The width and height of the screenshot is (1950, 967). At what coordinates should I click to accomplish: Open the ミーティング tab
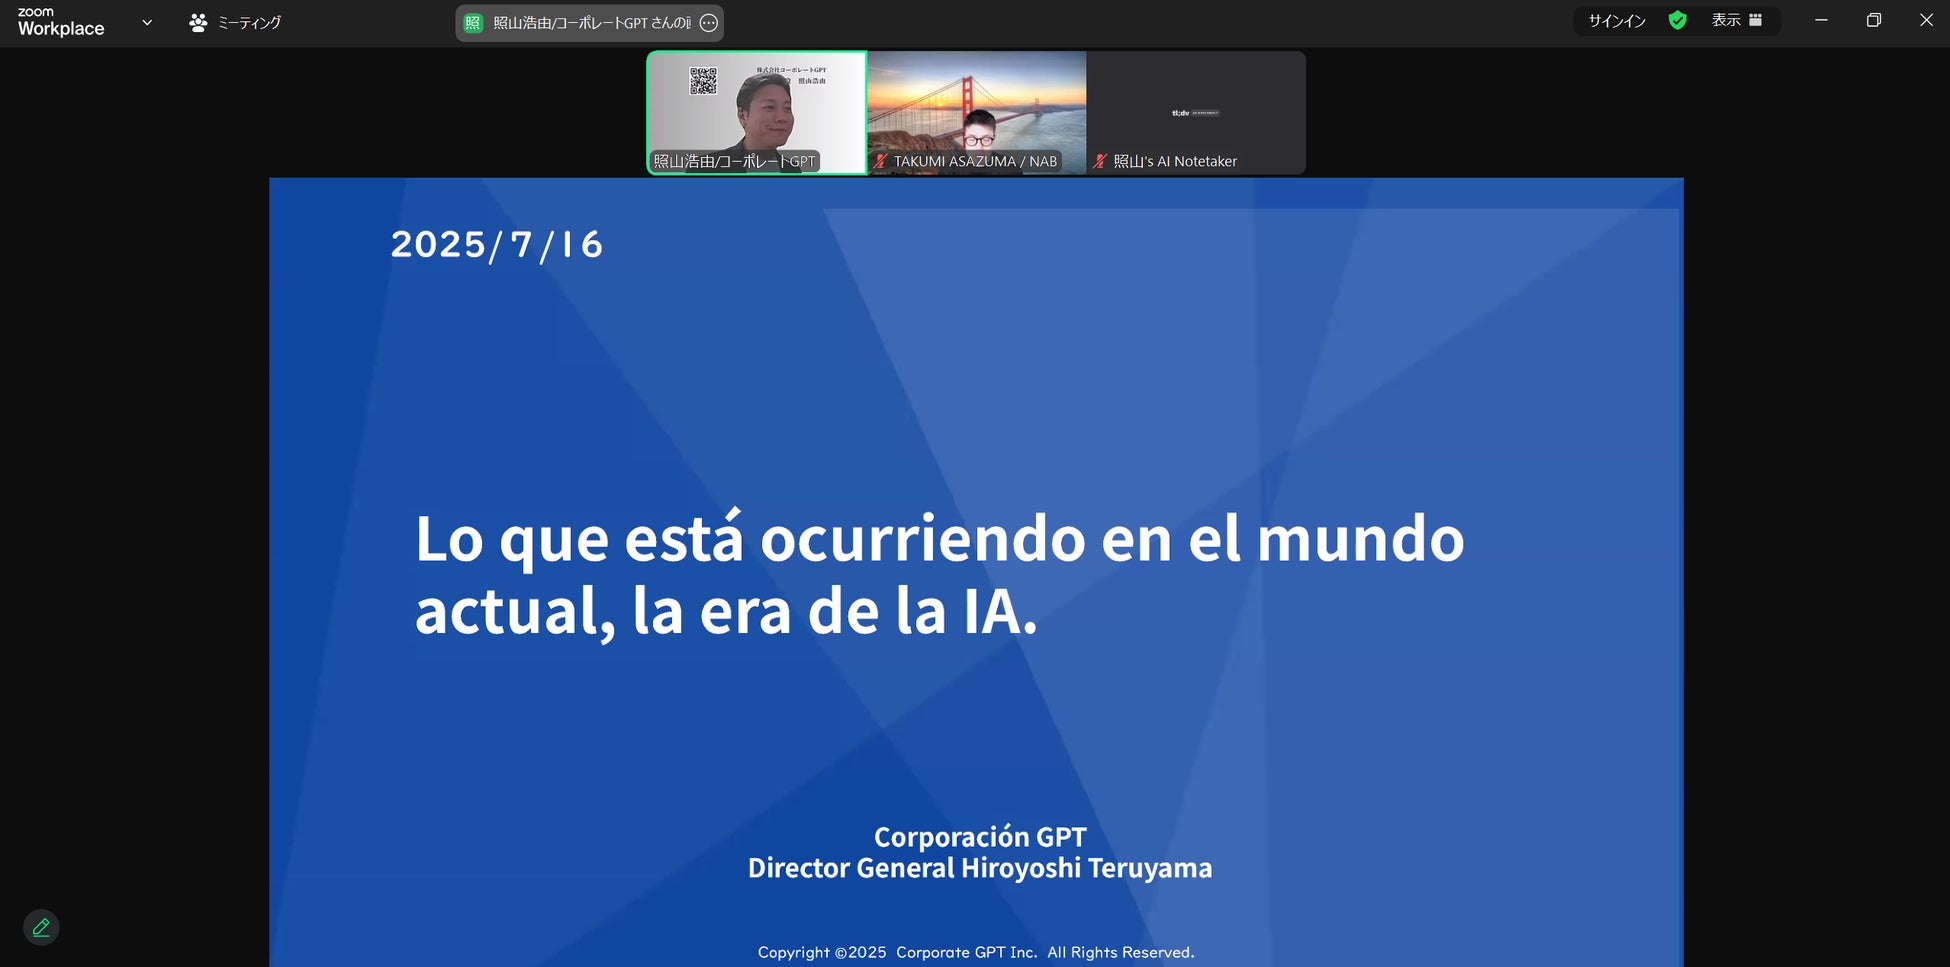(235, 22)
